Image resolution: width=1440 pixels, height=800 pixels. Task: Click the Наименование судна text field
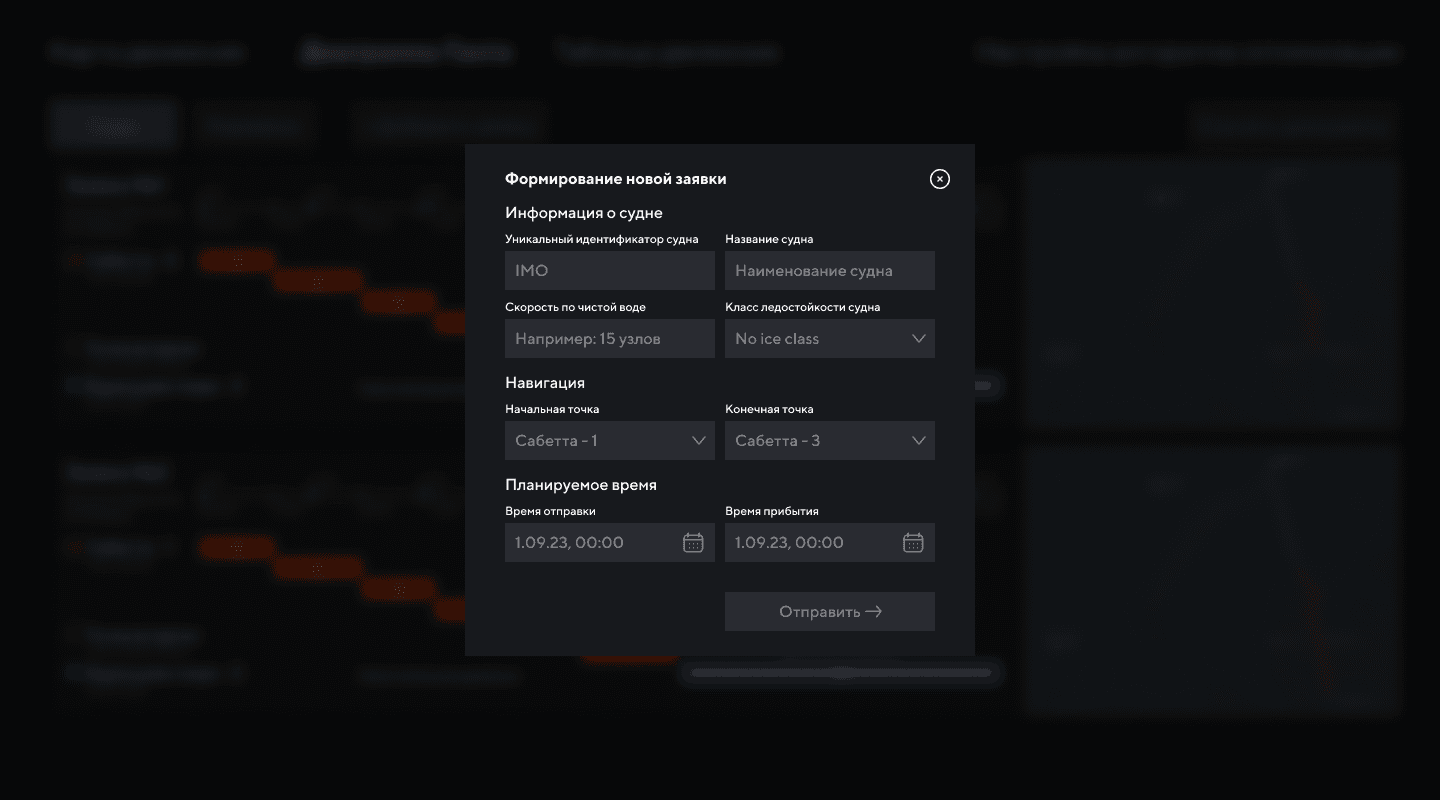(x=830, y=270)
